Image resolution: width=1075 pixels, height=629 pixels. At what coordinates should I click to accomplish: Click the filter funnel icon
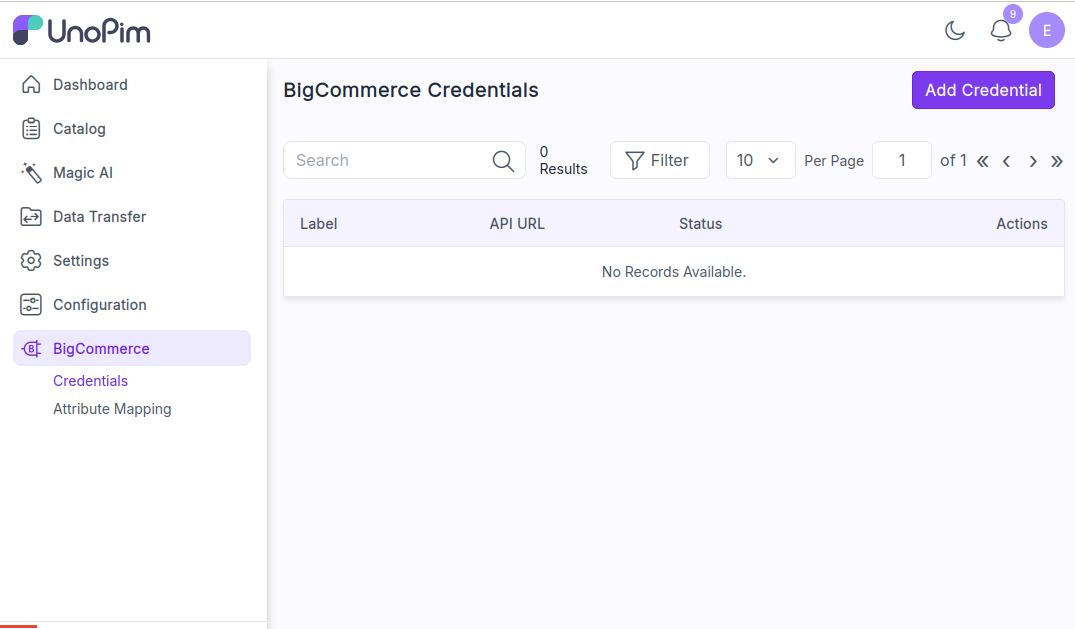pos(634,161)
